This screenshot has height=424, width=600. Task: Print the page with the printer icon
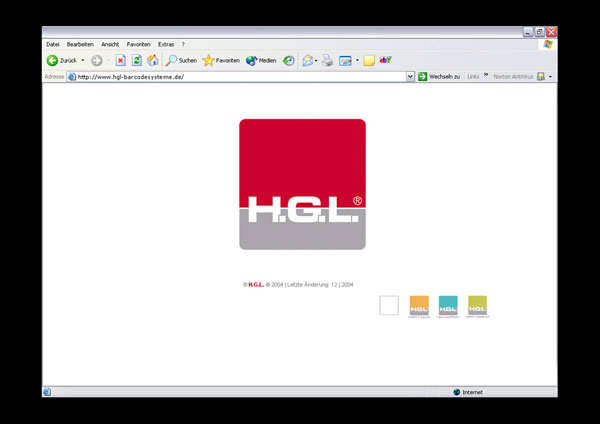pyautogui.click(x=328, y=60)
